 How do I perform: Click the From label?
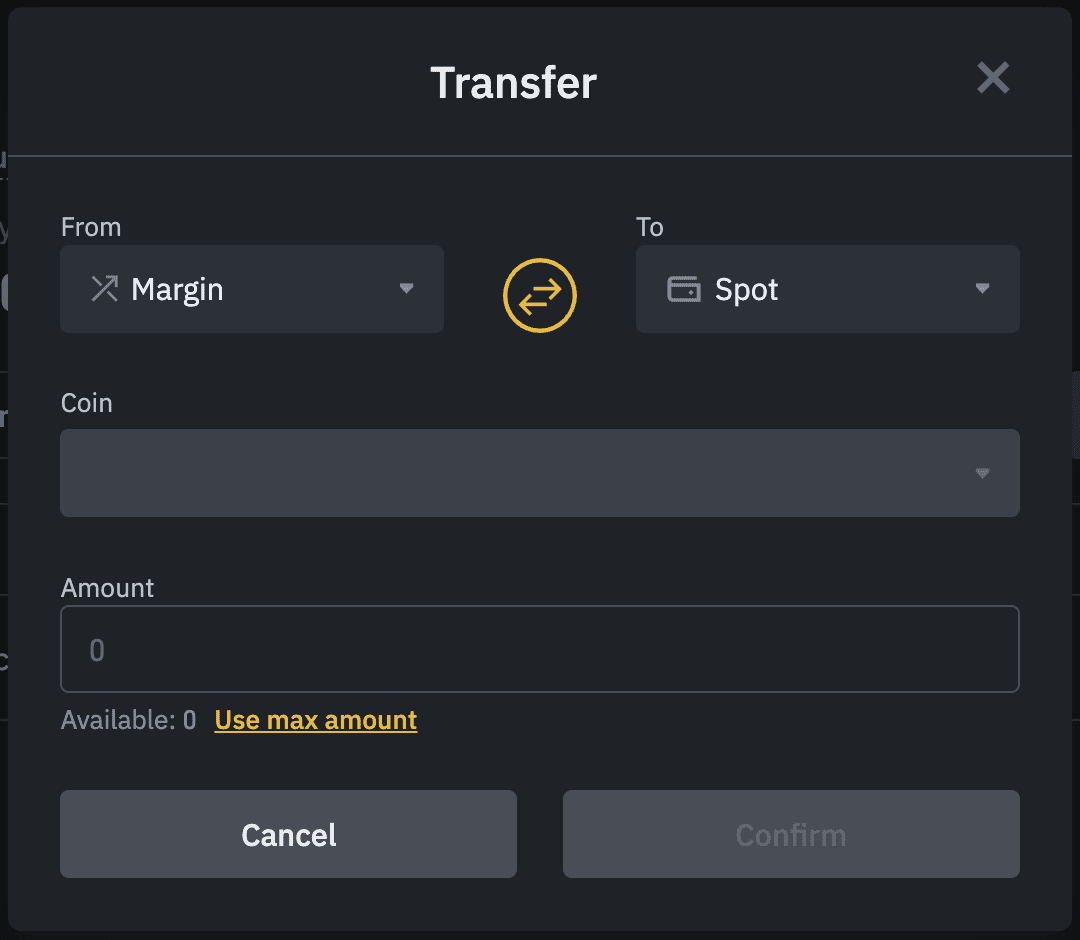91,227
